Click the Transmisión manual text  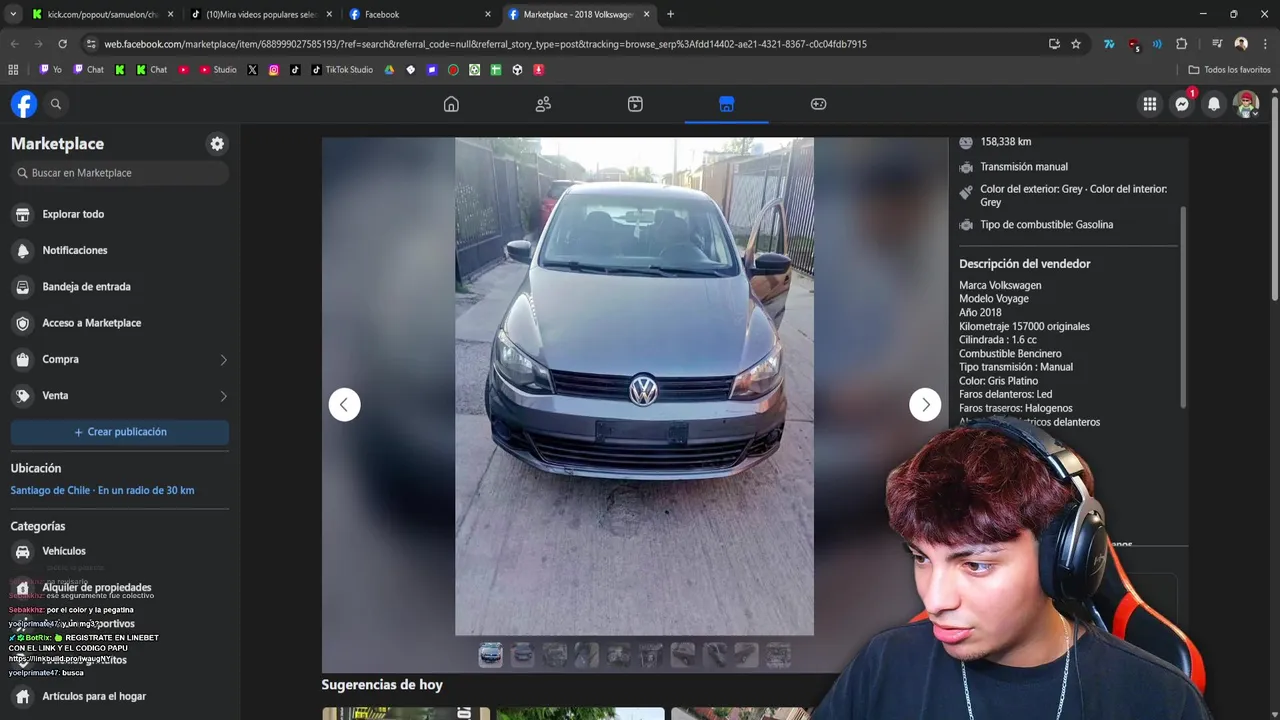click(1024, 167)
